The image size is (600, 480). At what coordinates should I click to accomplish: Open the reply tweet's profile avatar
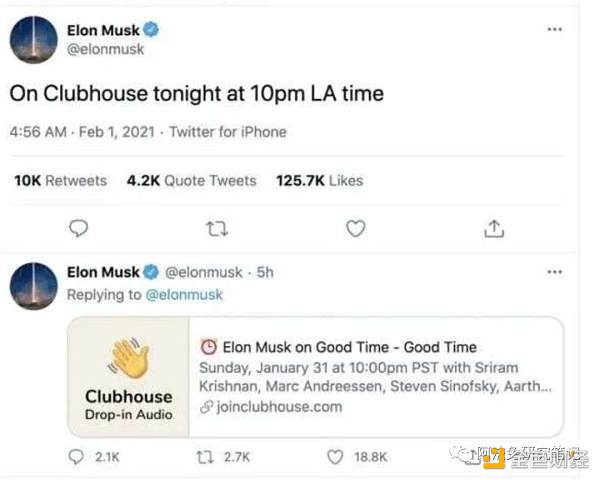click(33, 286)
